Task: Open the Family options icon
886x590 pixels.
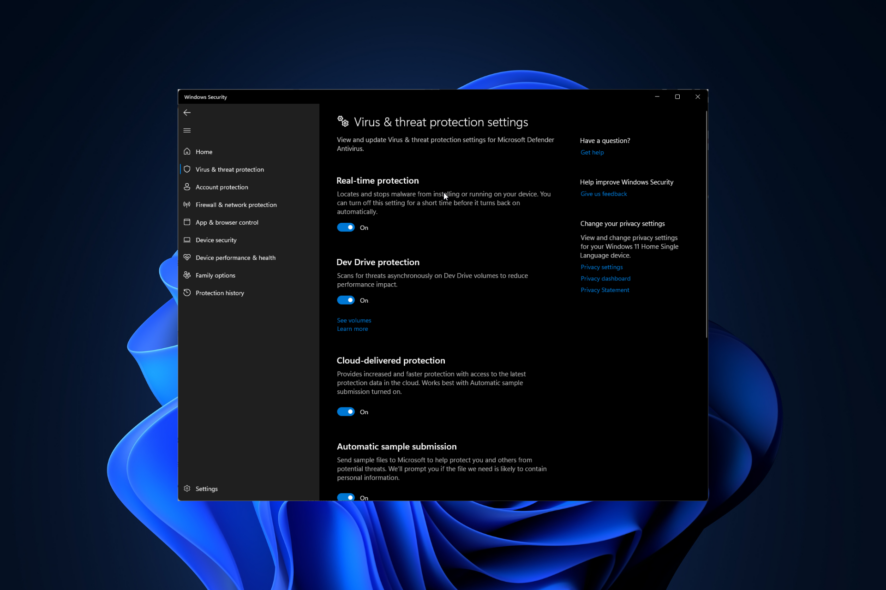Action: pyautogui.click(x=187, y=275)
